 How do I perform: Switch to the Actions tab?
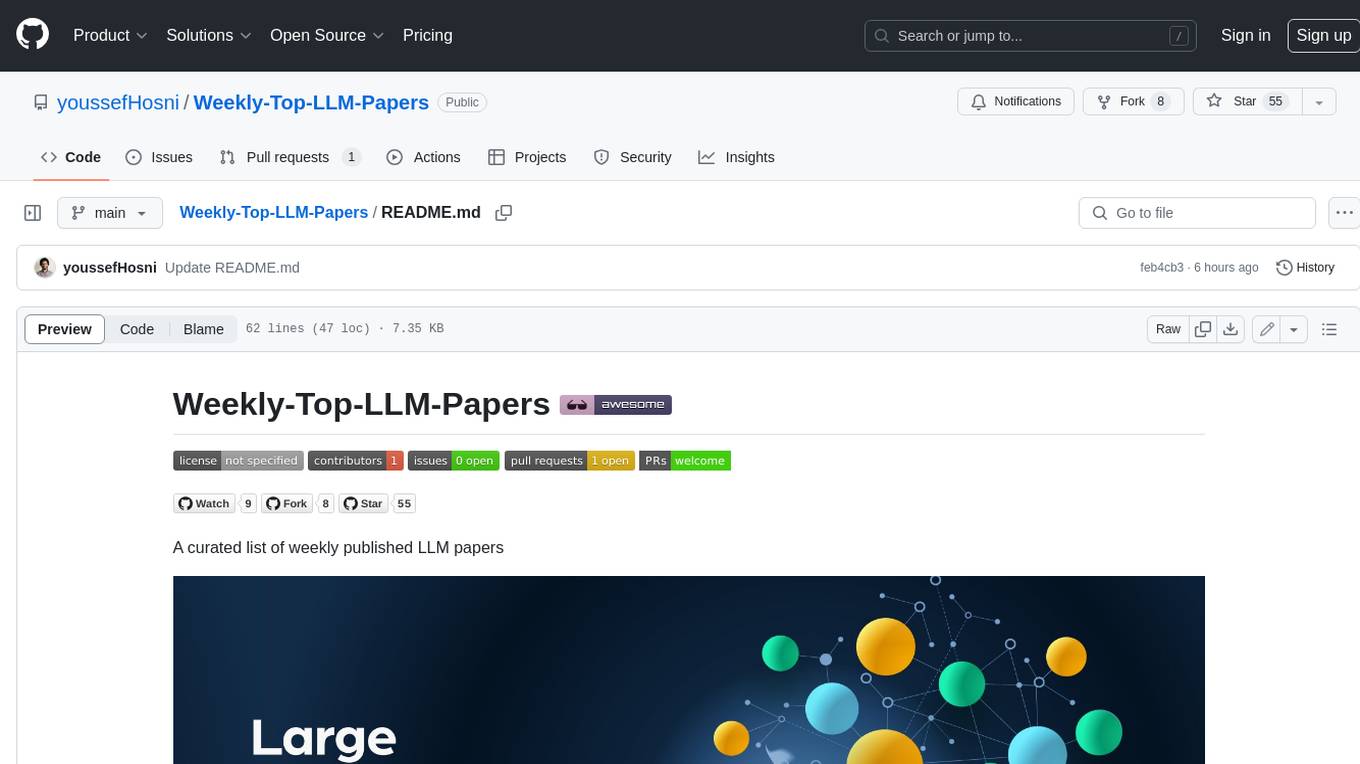pyautogui.click(x=423, y=157)
